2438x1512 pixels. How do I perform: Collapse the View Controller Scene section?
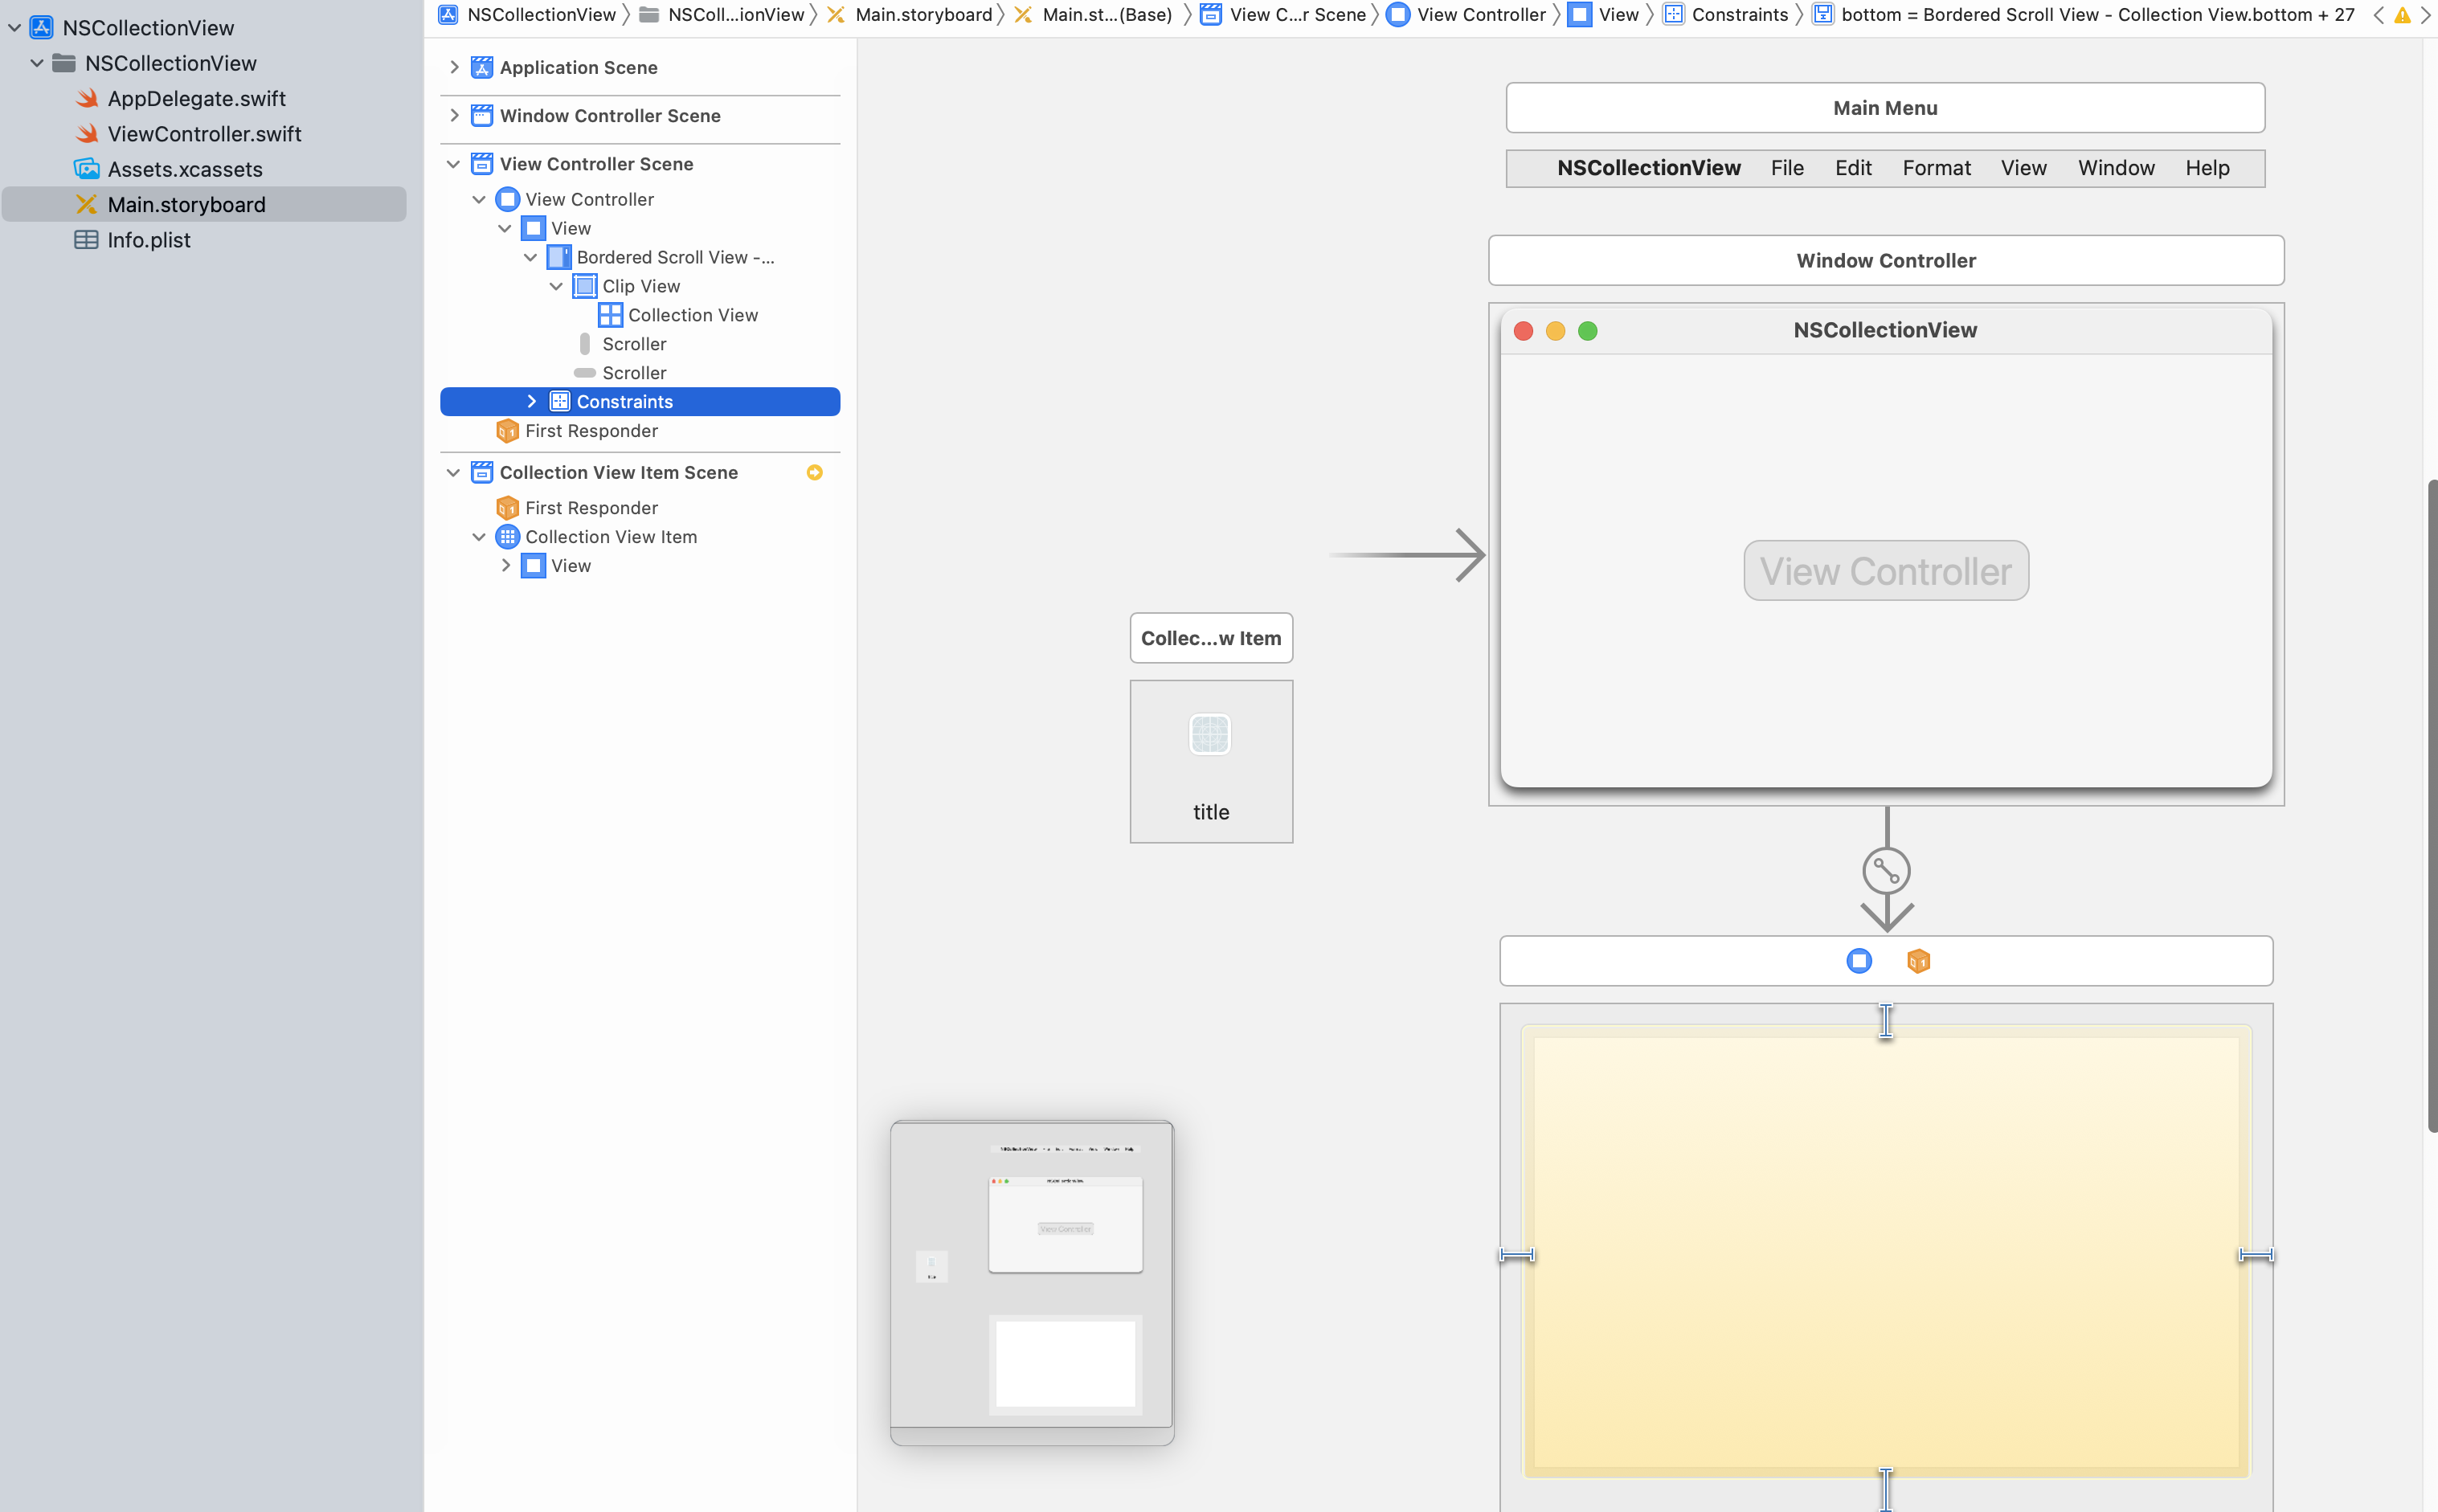(454, 164)
